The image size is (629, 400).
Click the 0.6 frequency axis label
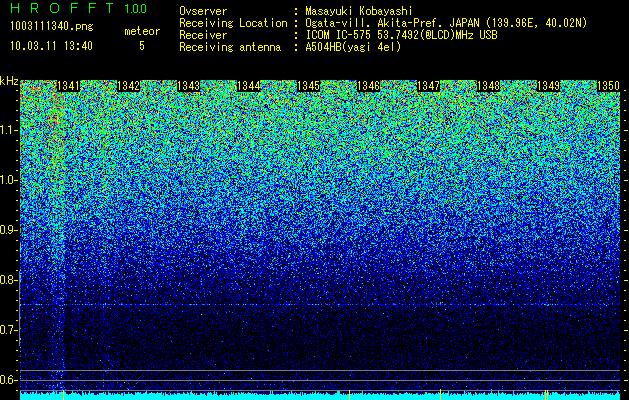tap(9, 380)
